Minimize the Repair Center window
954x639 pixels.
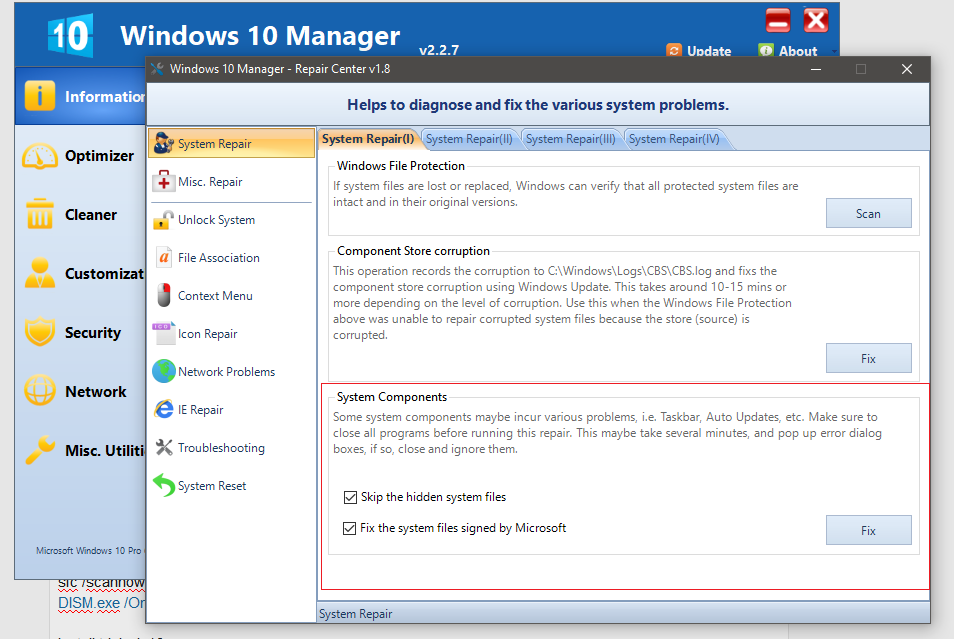pyautogui.click(x=816, y=69)
